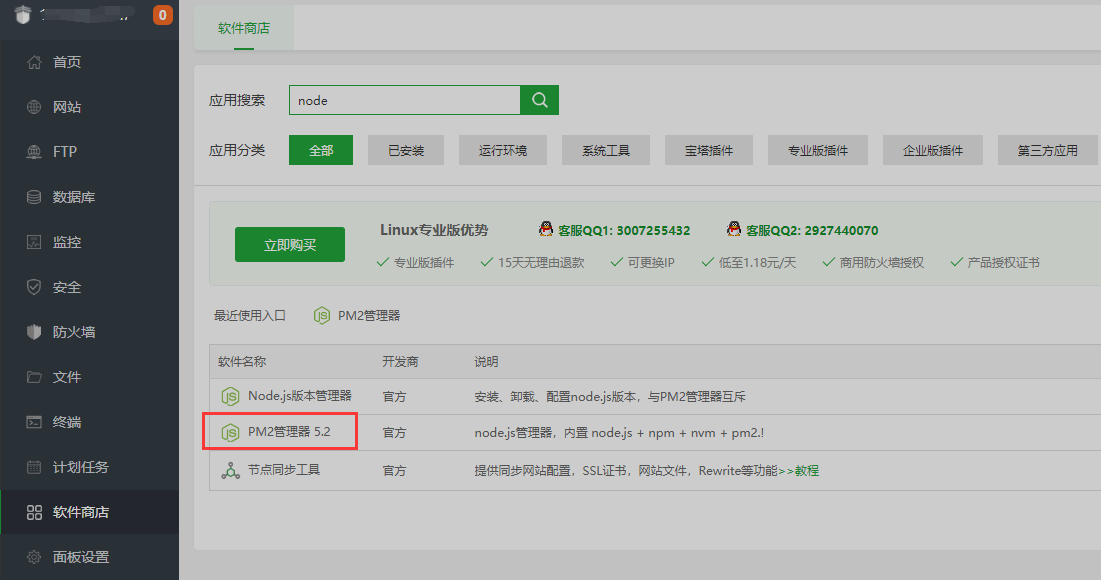Click the calendar icon beside 计划任务
The image size is (1101, 580).
pos(34,467)
